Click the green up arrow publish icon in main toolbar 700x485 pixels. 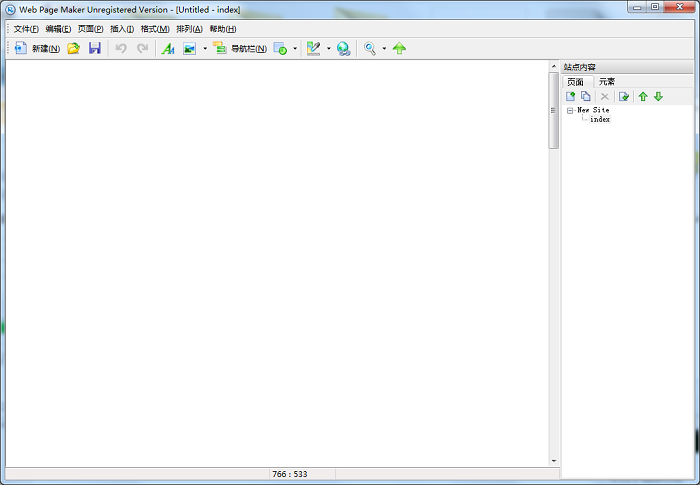point(400,48)
